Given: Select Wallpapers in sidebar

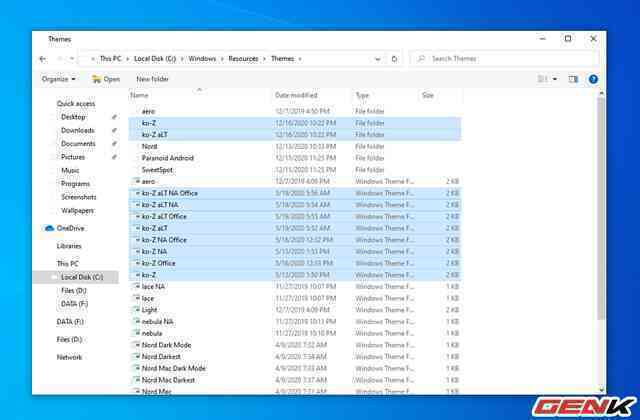Looking at the screenshot, I should point(78,211).
